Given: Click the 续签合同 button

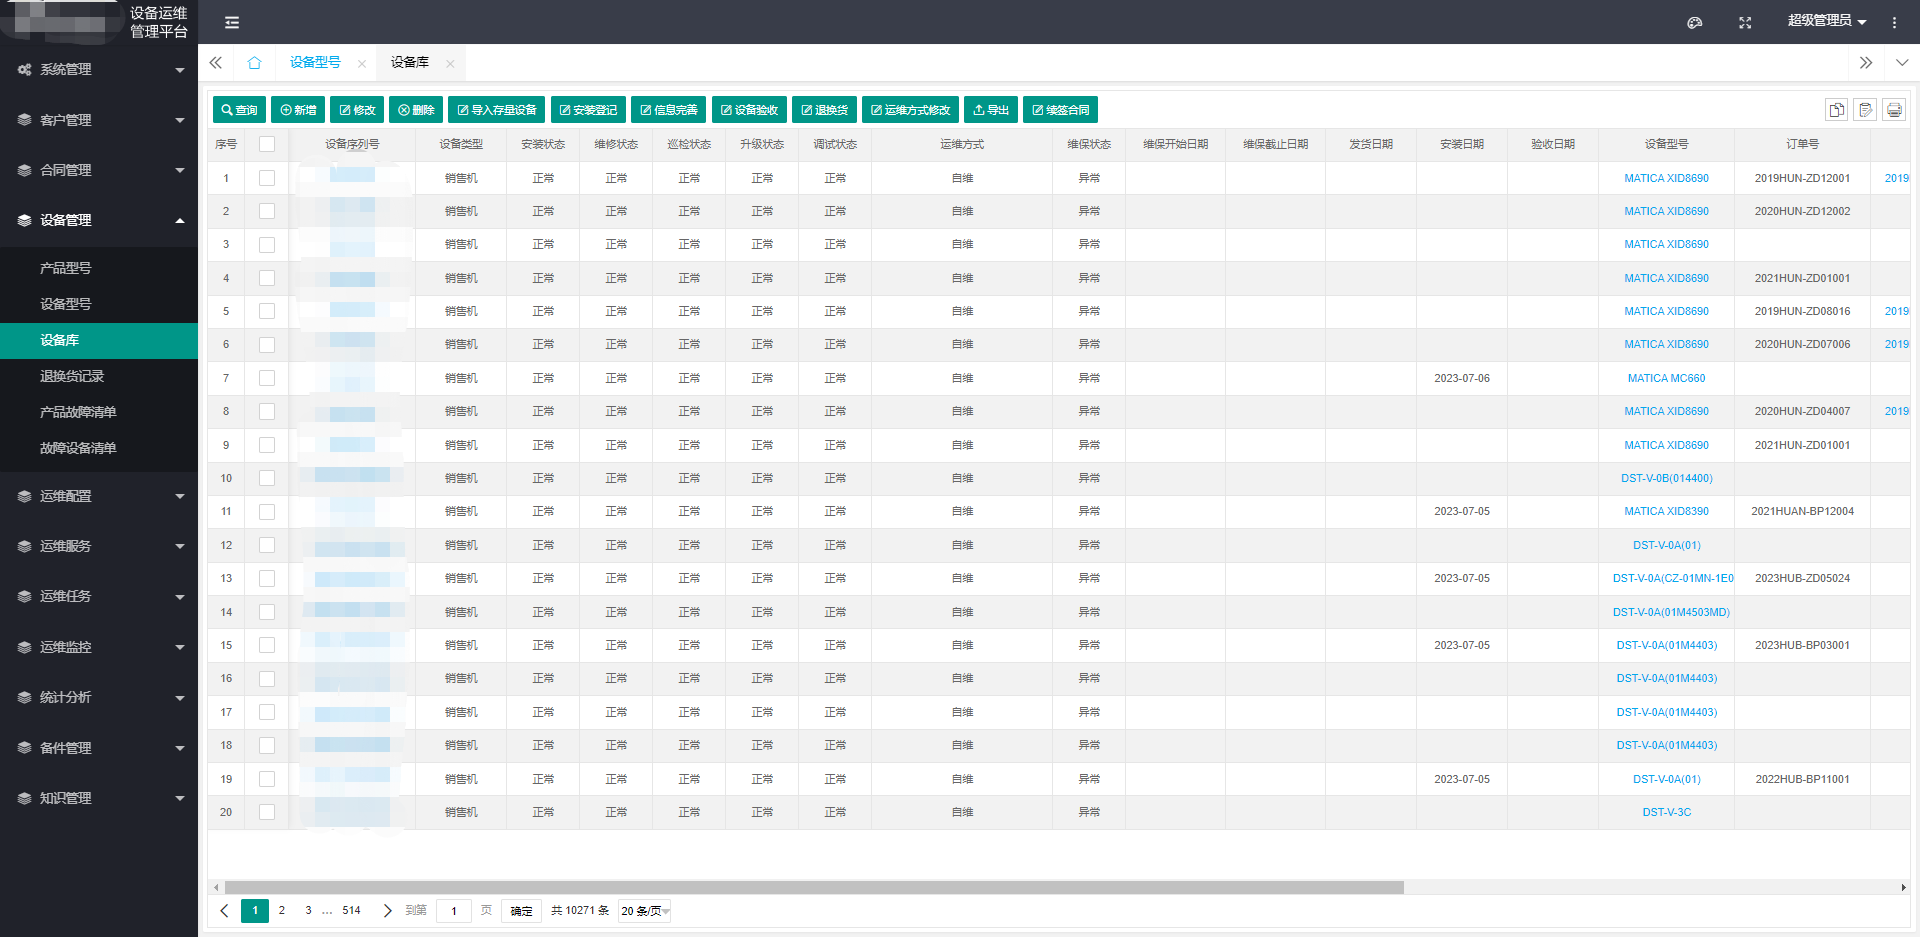Looking at the screenshot, I should (x=1061, y=109).
